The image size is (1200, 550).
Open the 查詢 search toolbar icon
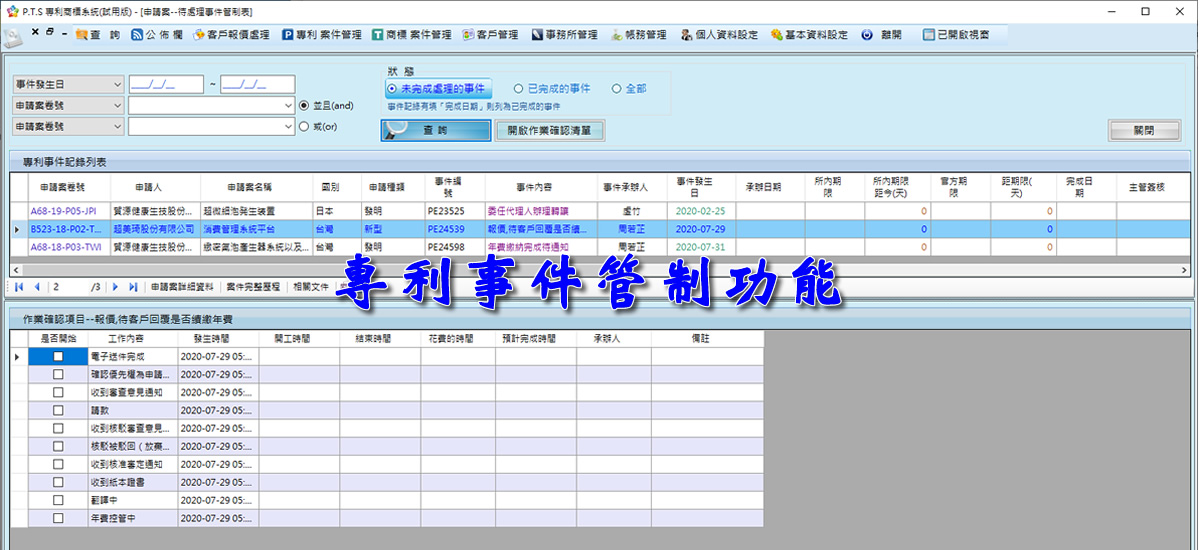[98, 34]
